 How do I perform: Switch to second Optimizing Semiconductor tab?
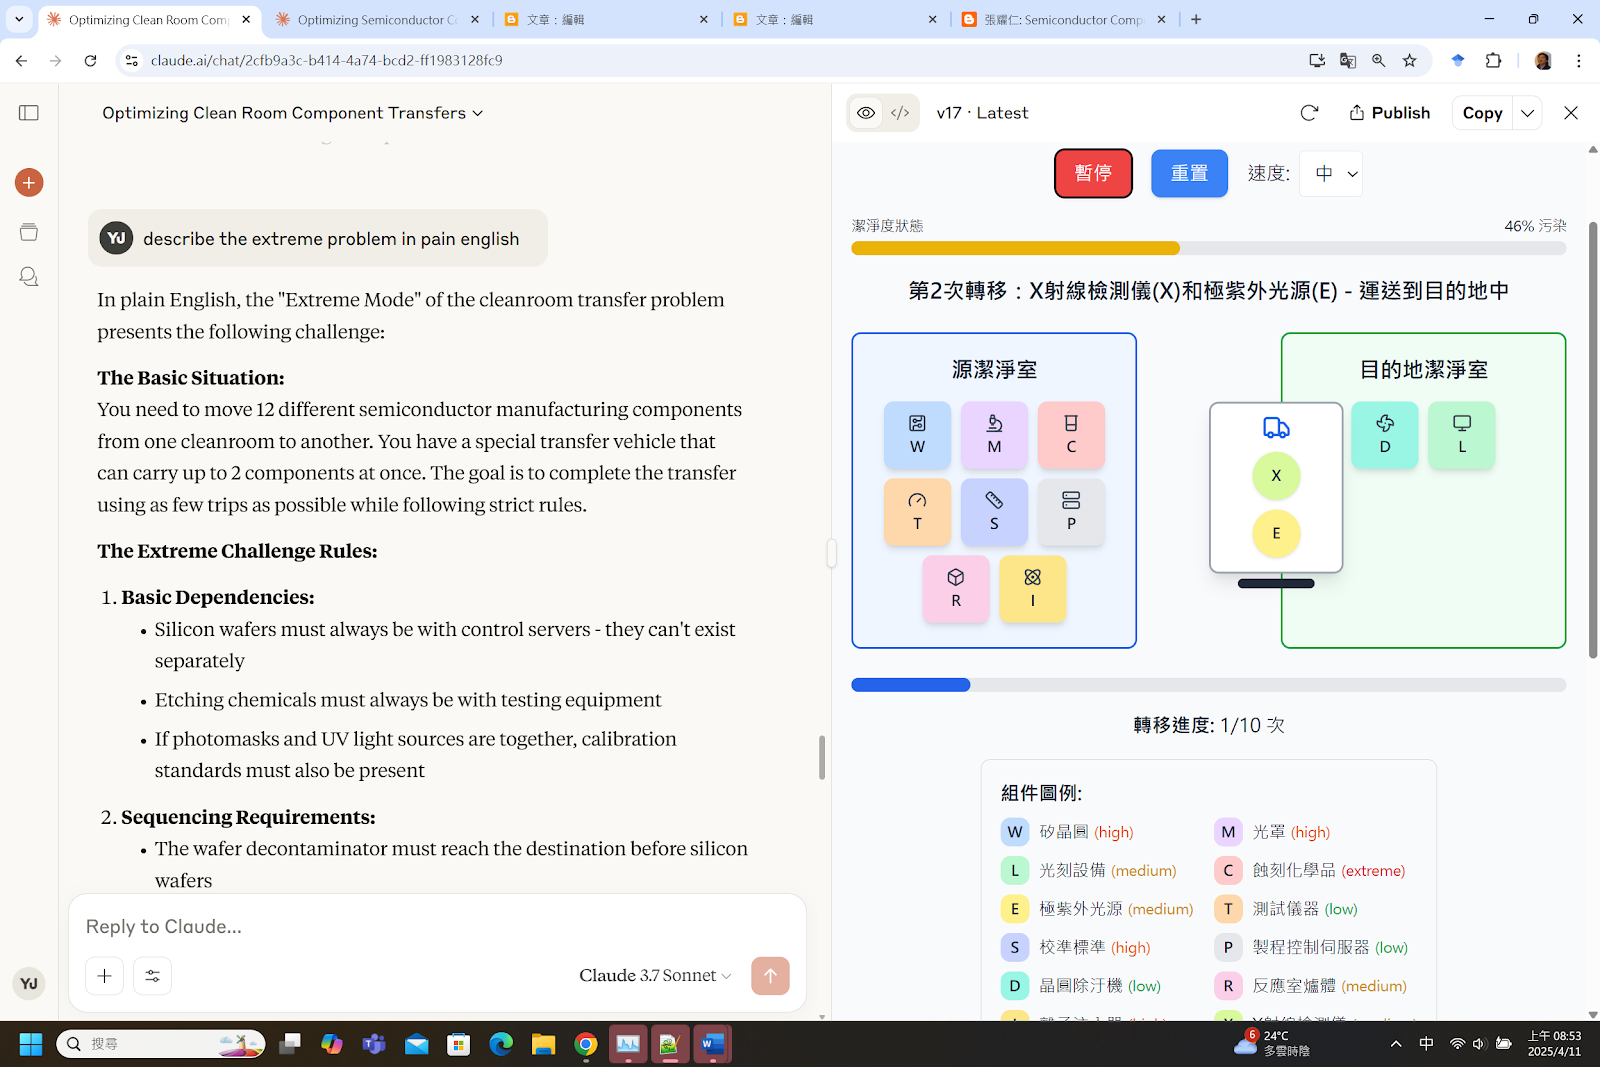(x=377, y=19)
